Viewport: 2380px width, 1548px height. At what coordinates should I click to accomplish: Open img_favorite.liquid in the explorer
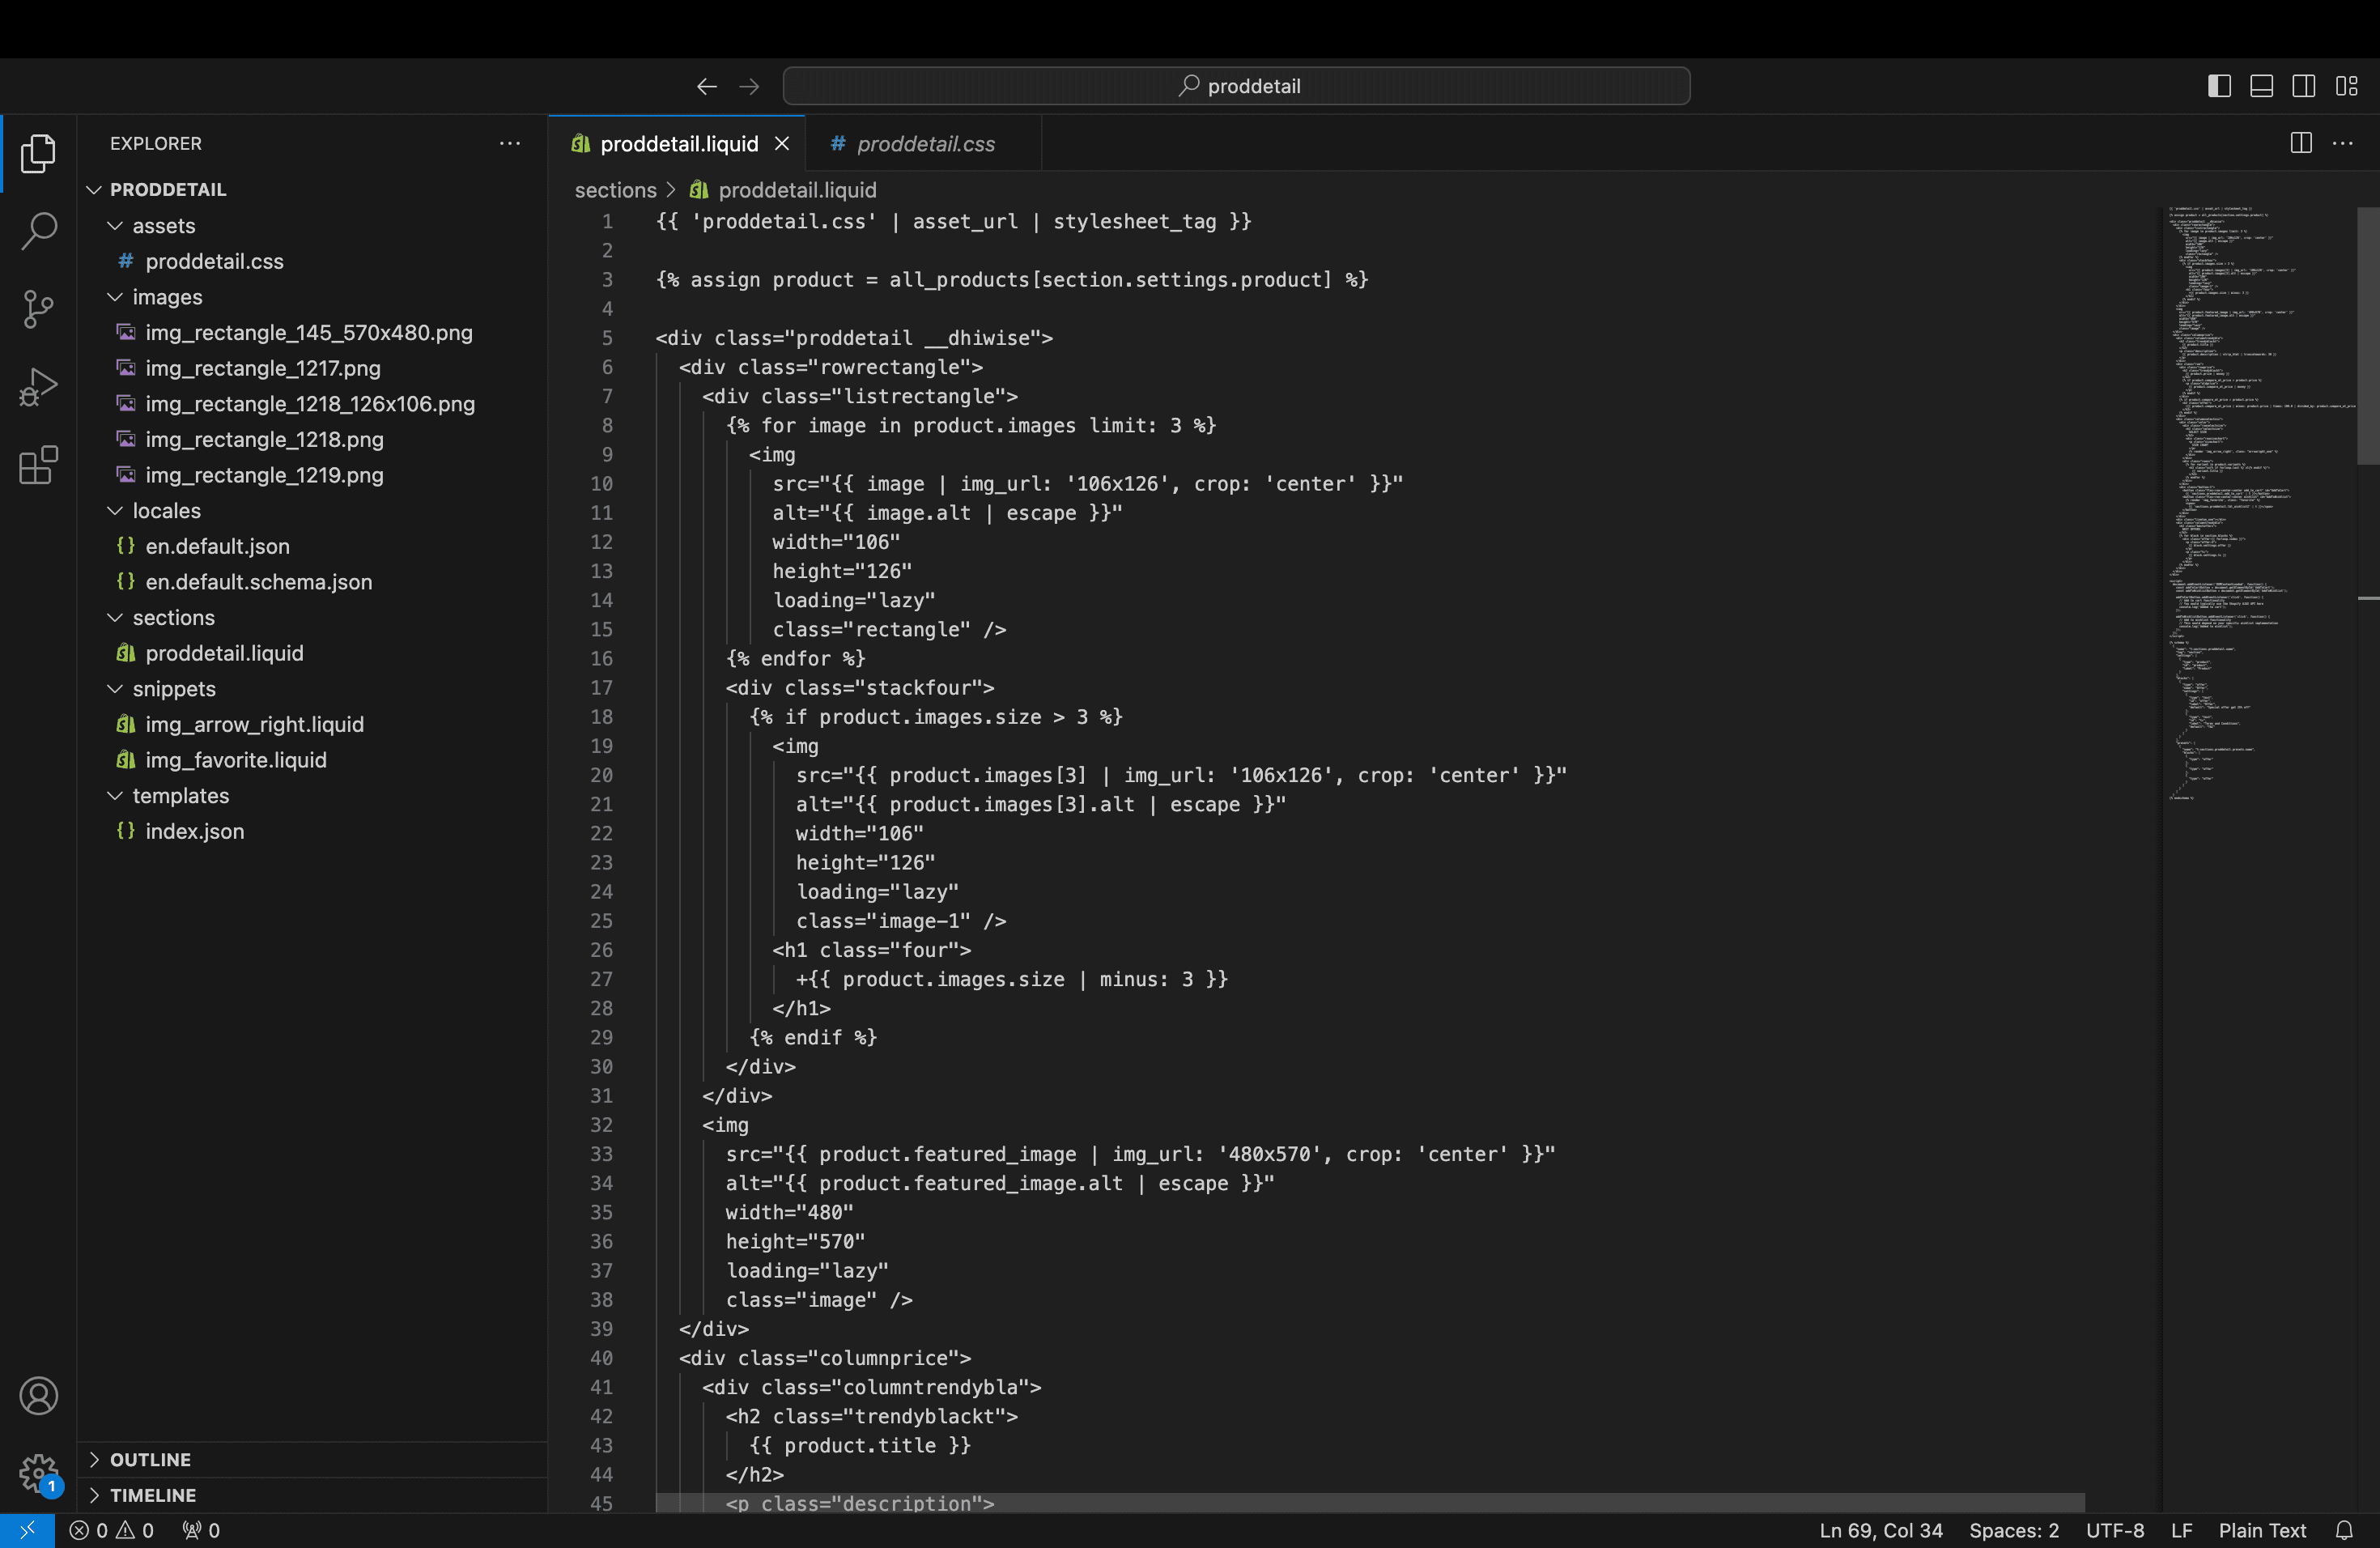pyautogui.click(x=235, y=760)
